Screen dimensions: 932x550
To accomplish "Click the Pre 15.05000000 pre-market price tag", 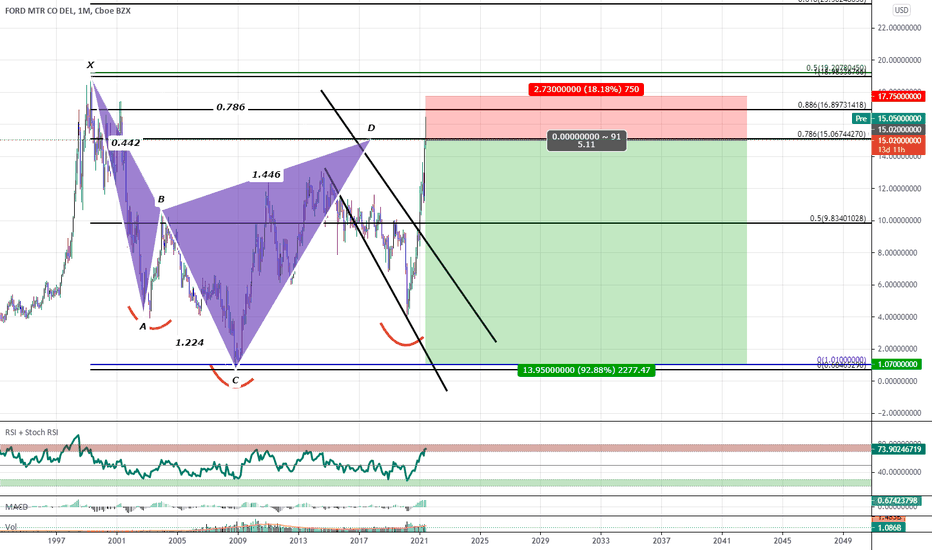I will coord(889,118).
